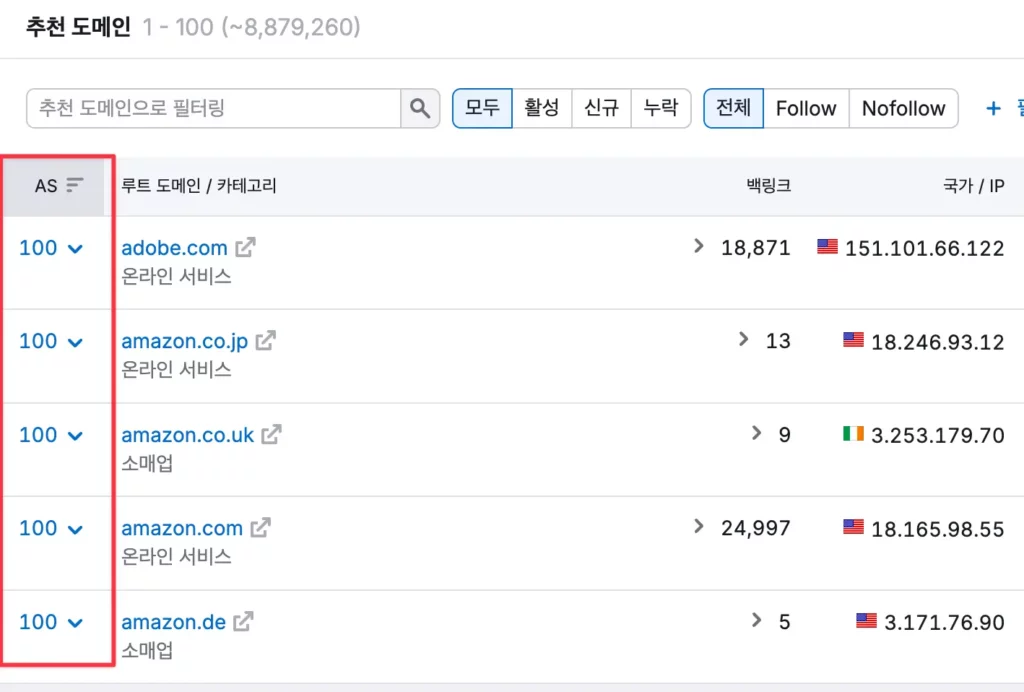This screenshot has height=692, width=1024.
Task: Select the 전체 link type tab
Action: click(x=733, y=108)
